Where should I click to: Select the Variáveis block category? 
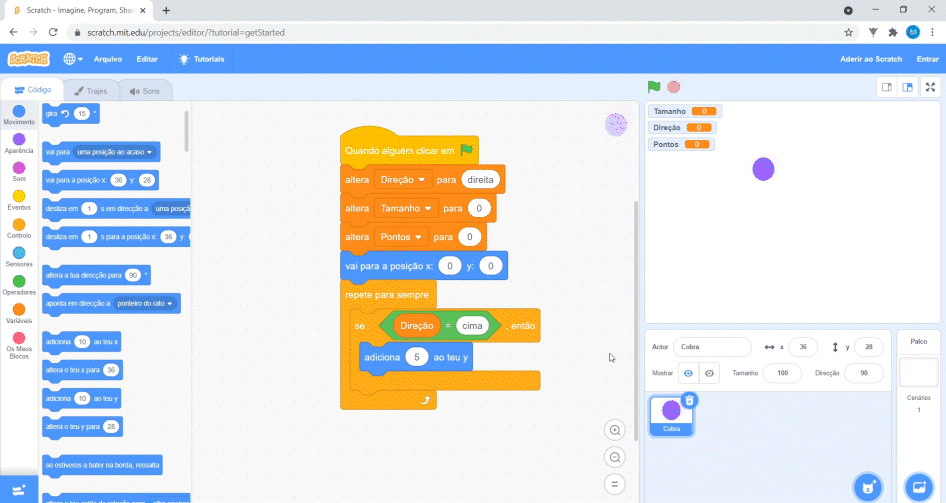[x=19, y=313]
